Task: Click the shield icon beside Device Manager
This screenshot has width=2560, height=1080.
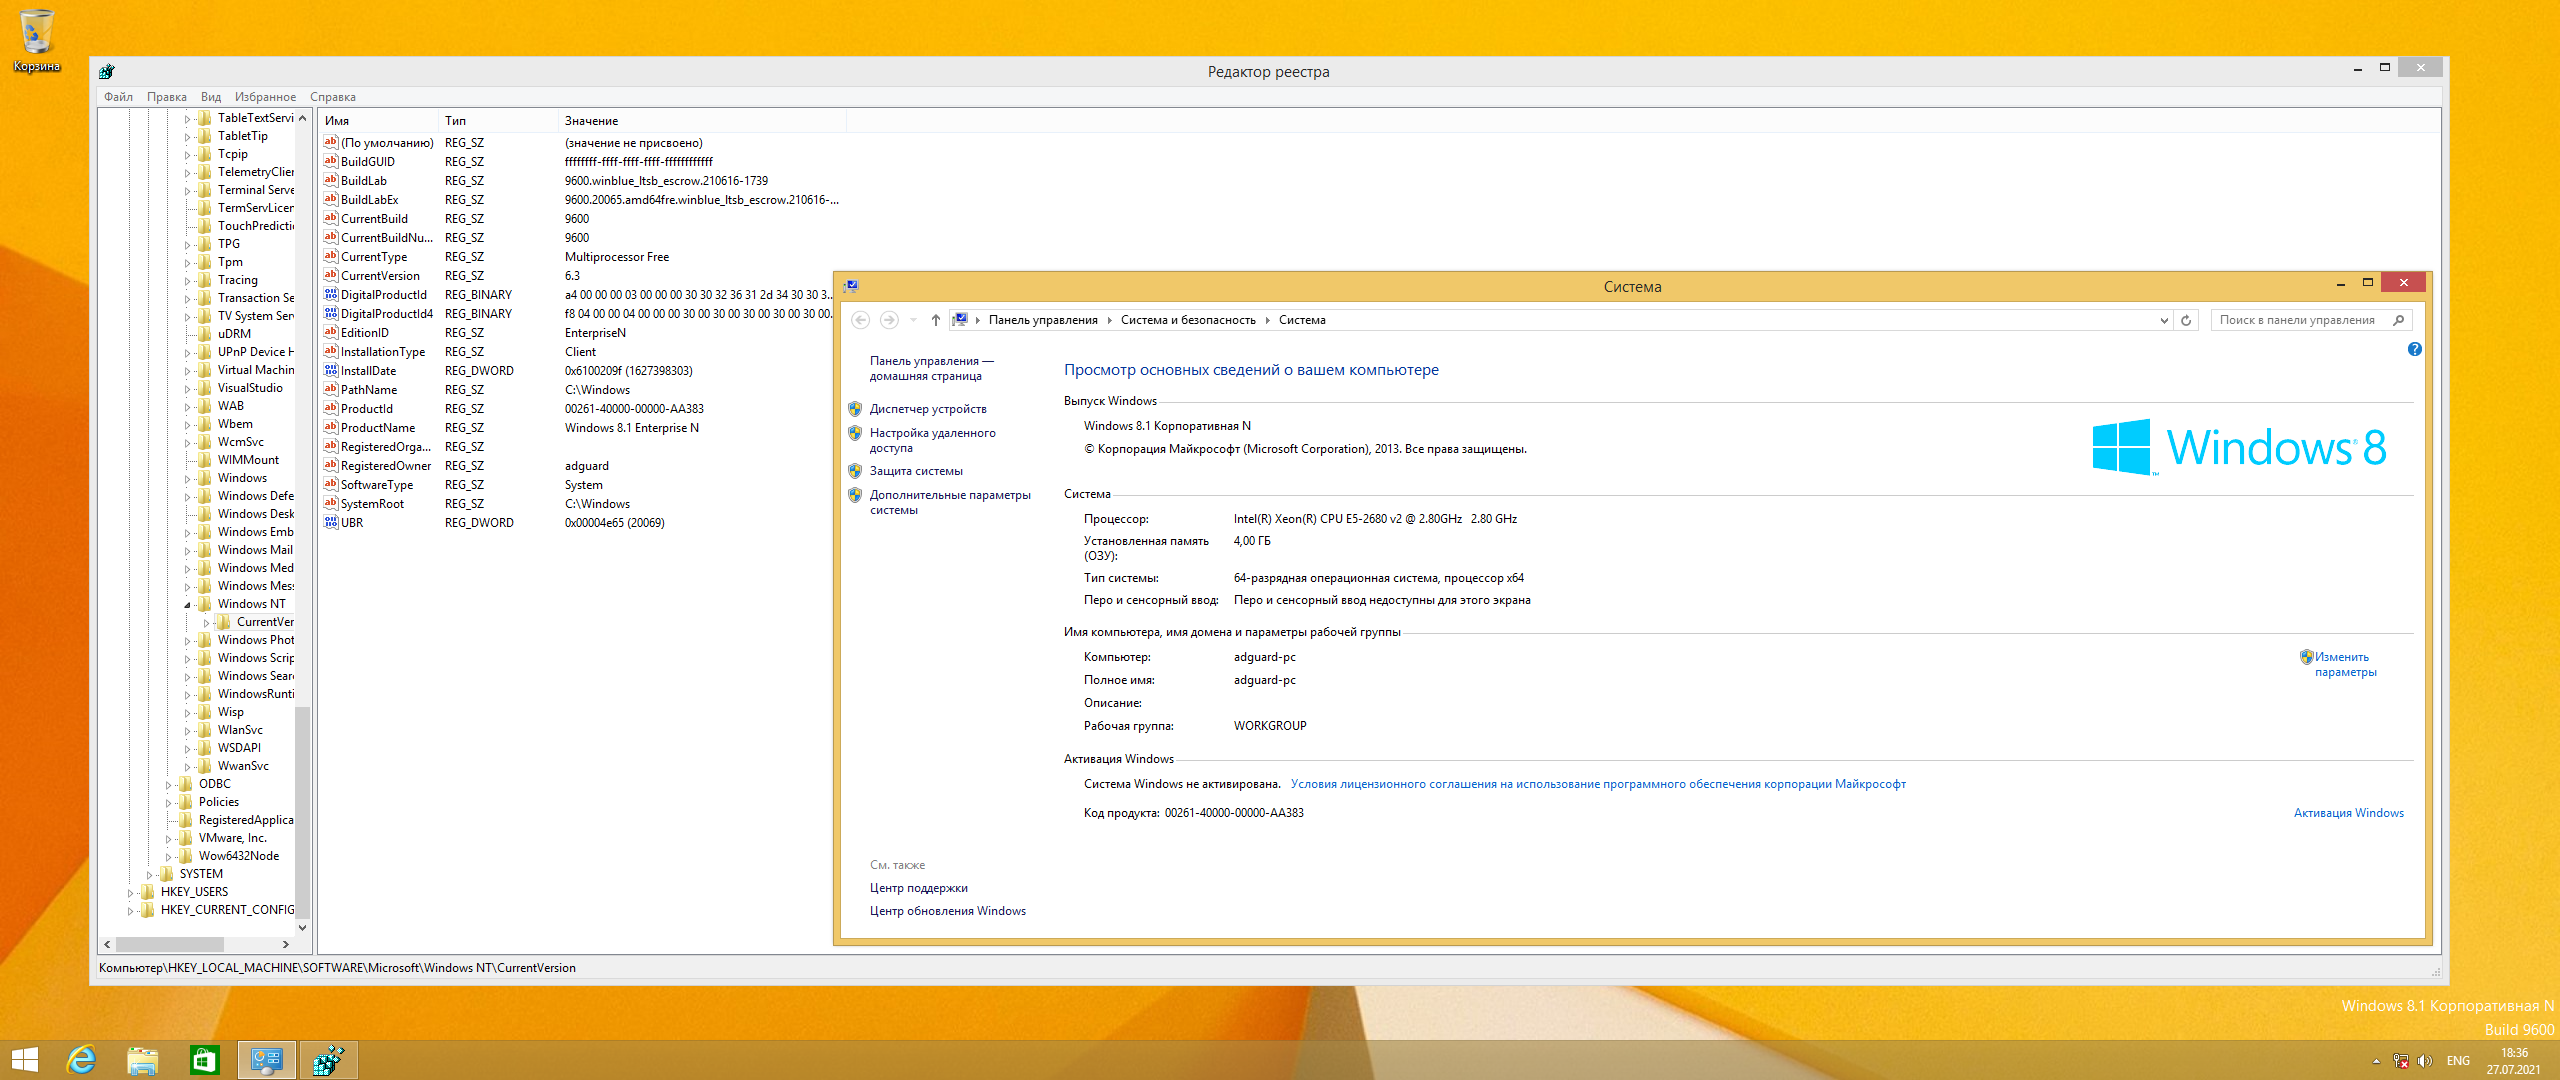Action: point(855,409)
